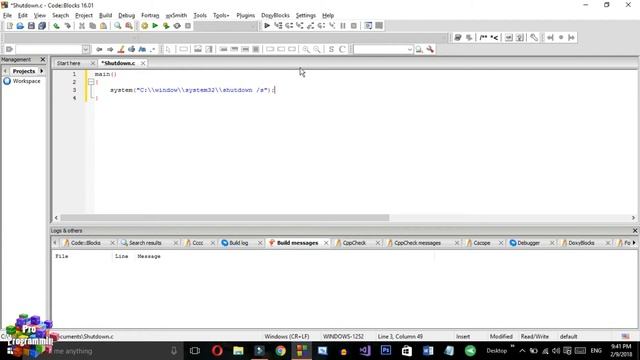Switch to the CppCheck messages tab
640x360 pixels.
pyautogui.click(x=417, y=243)
